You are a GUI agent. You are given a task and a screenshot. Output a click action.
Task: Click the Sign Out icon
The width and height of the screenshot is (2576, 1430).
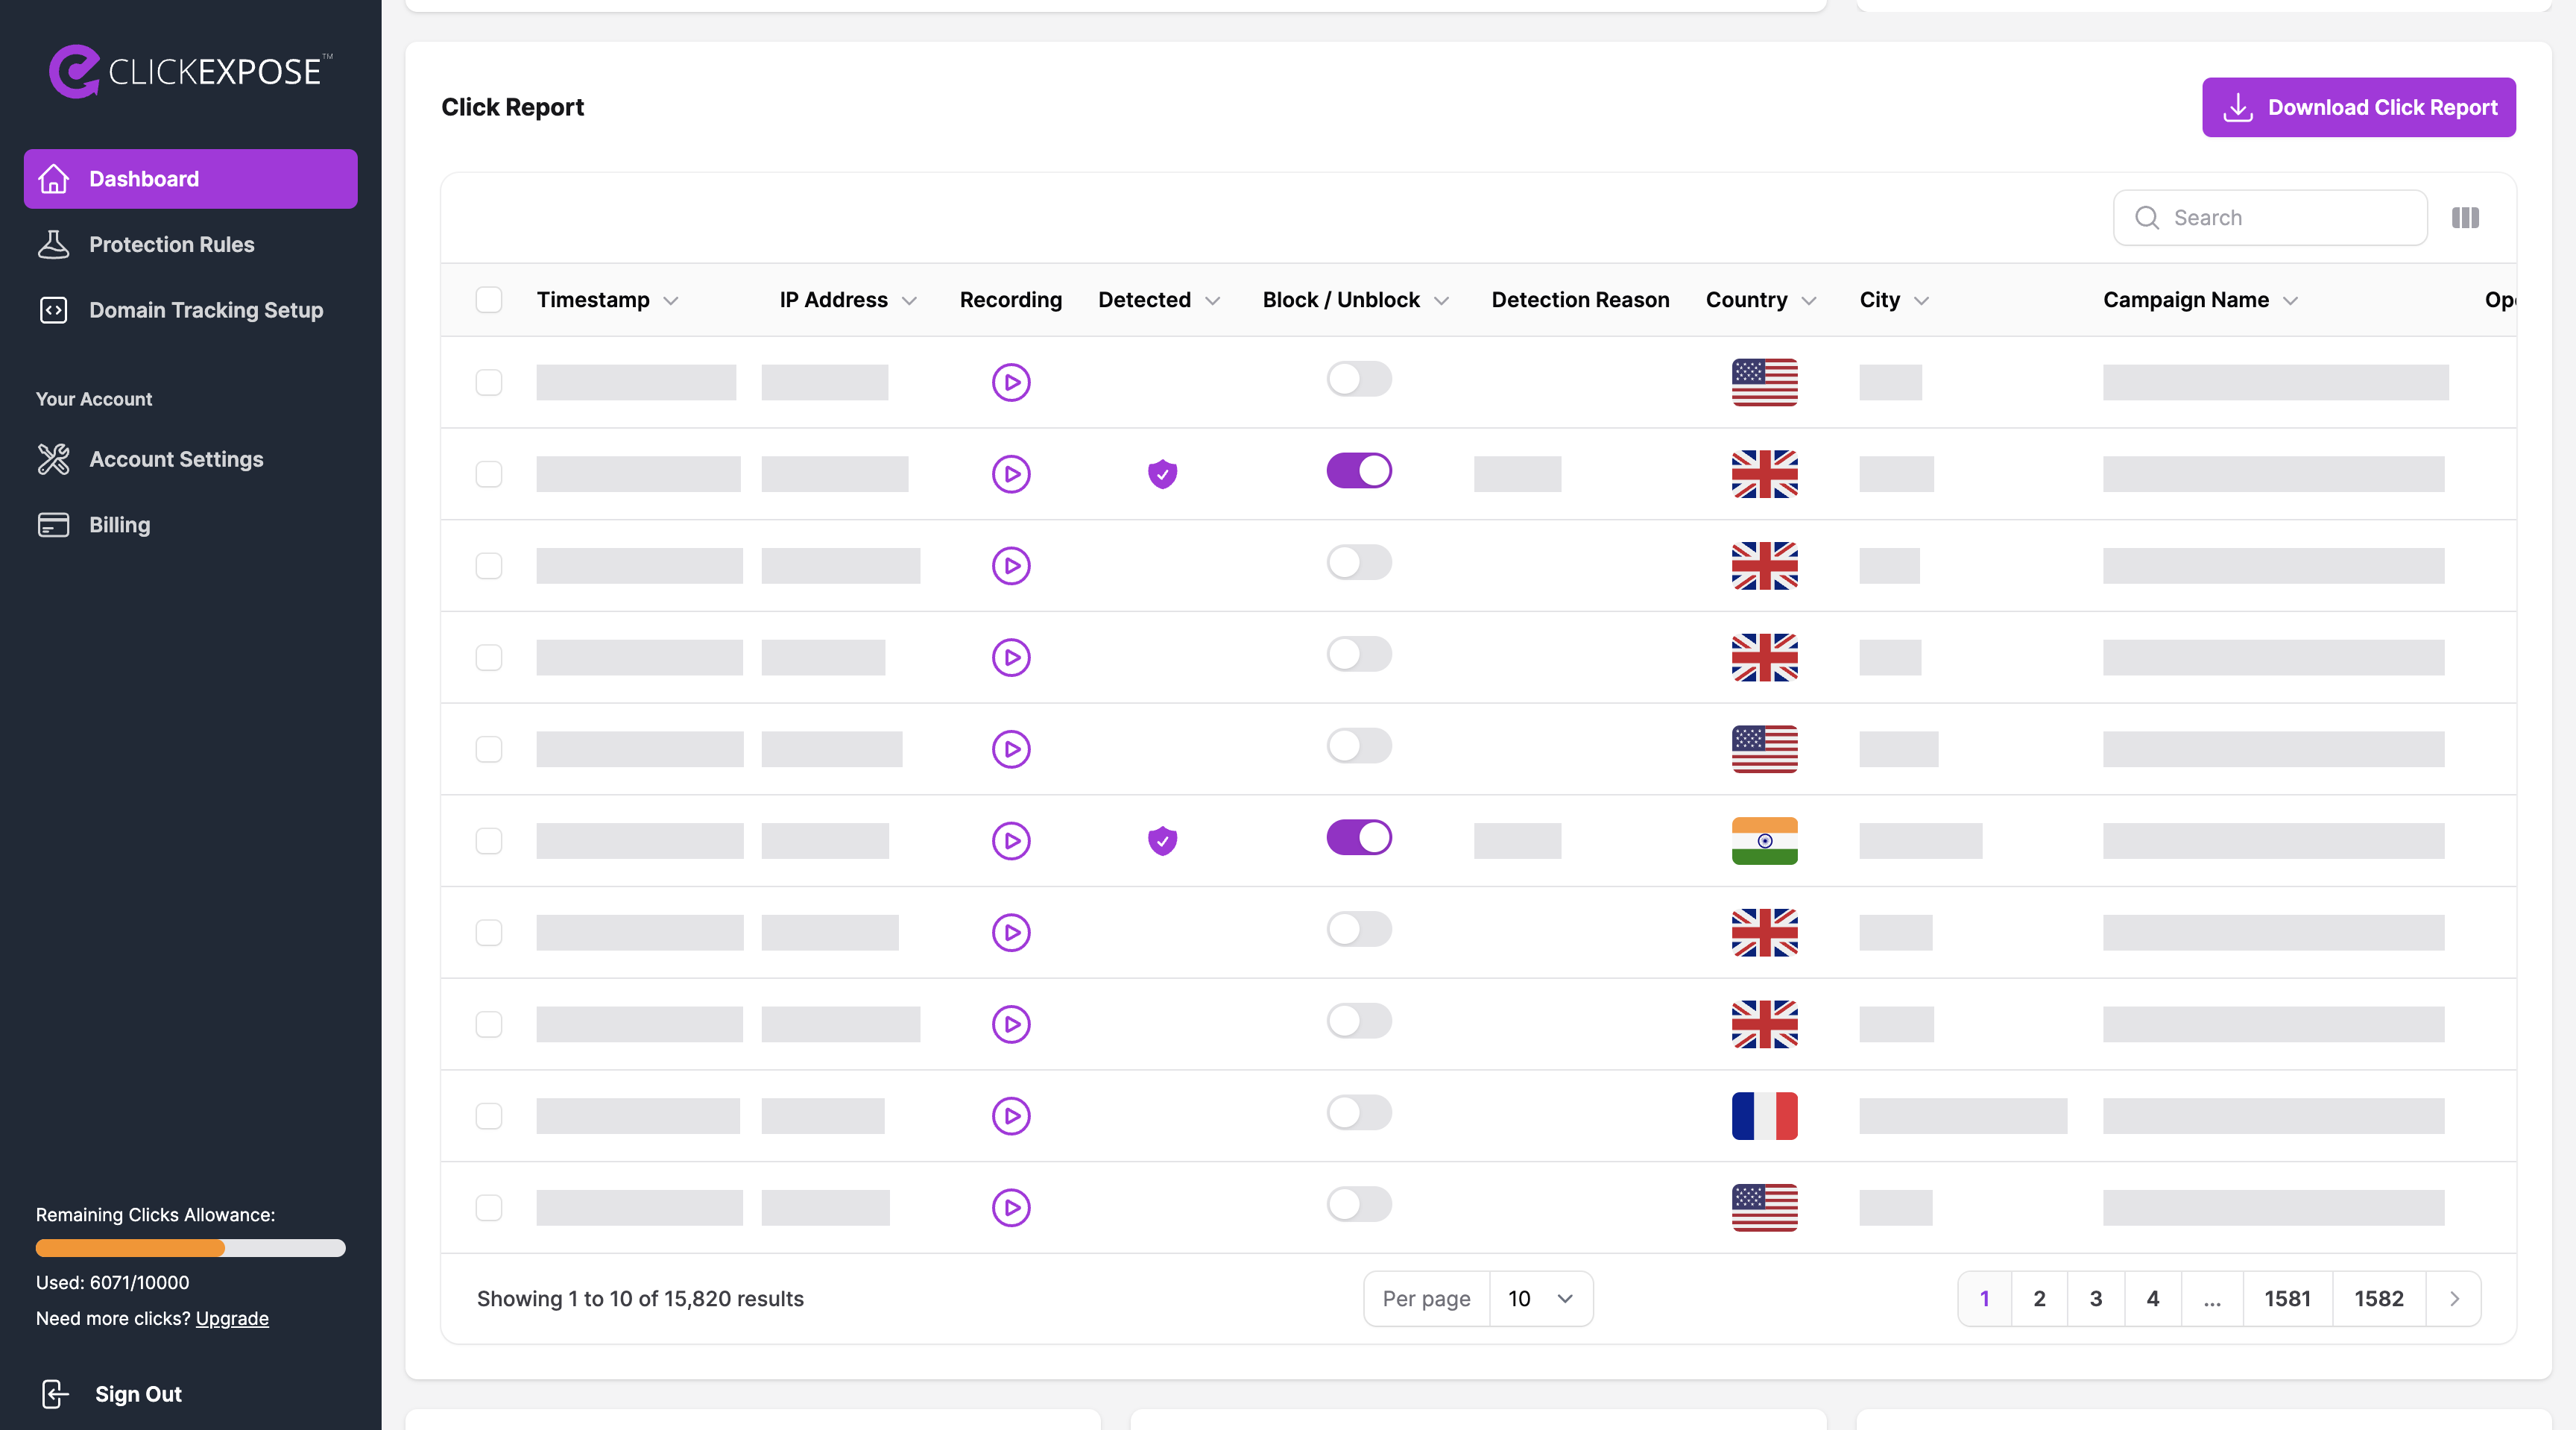pyautogui.click(x=55, y=1393)
